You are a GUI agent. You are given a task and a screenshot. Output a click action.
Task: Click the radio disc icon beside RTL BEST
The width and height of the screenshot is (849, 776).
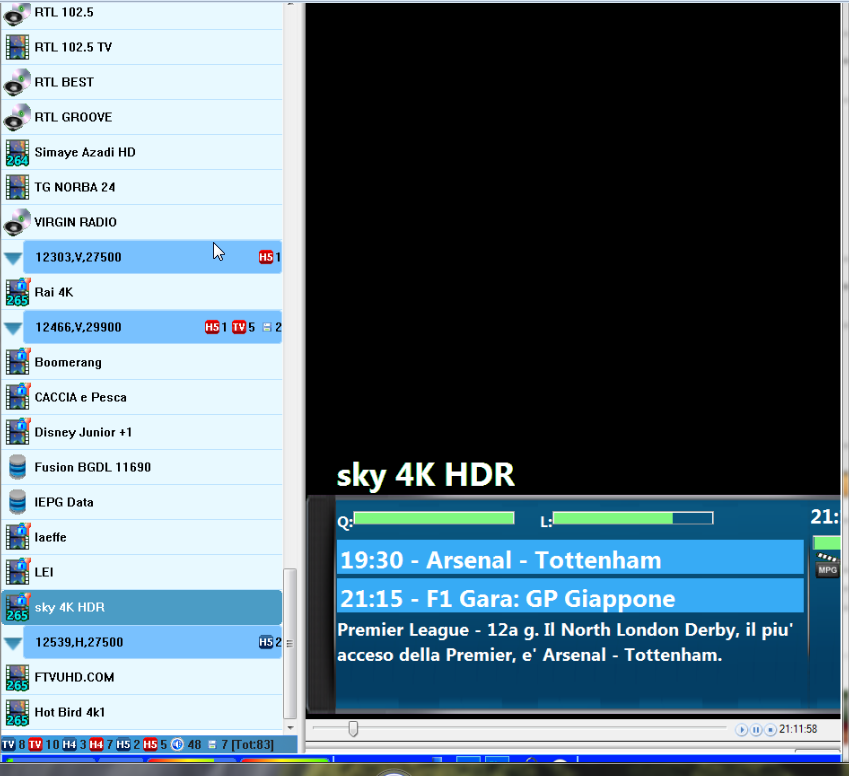coord(17,82)
